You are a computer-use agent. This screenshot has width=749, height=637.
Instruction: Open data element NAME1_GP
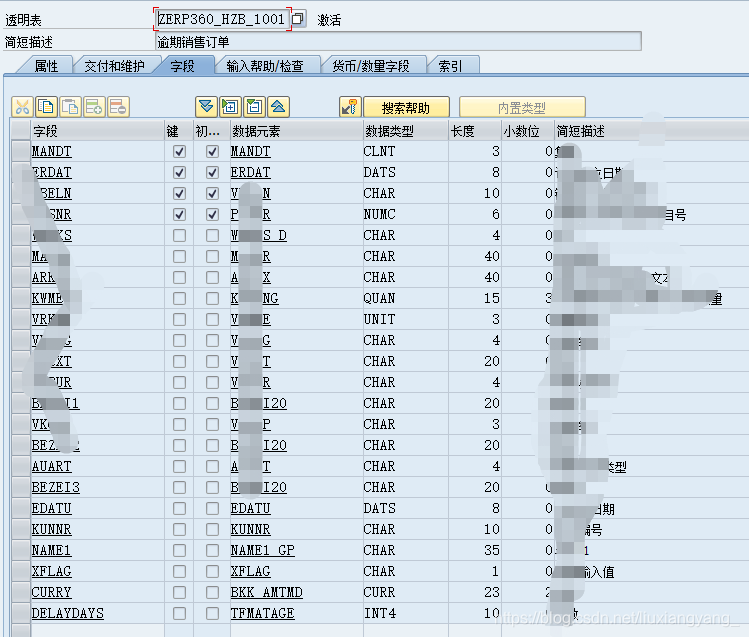[262, 551]
